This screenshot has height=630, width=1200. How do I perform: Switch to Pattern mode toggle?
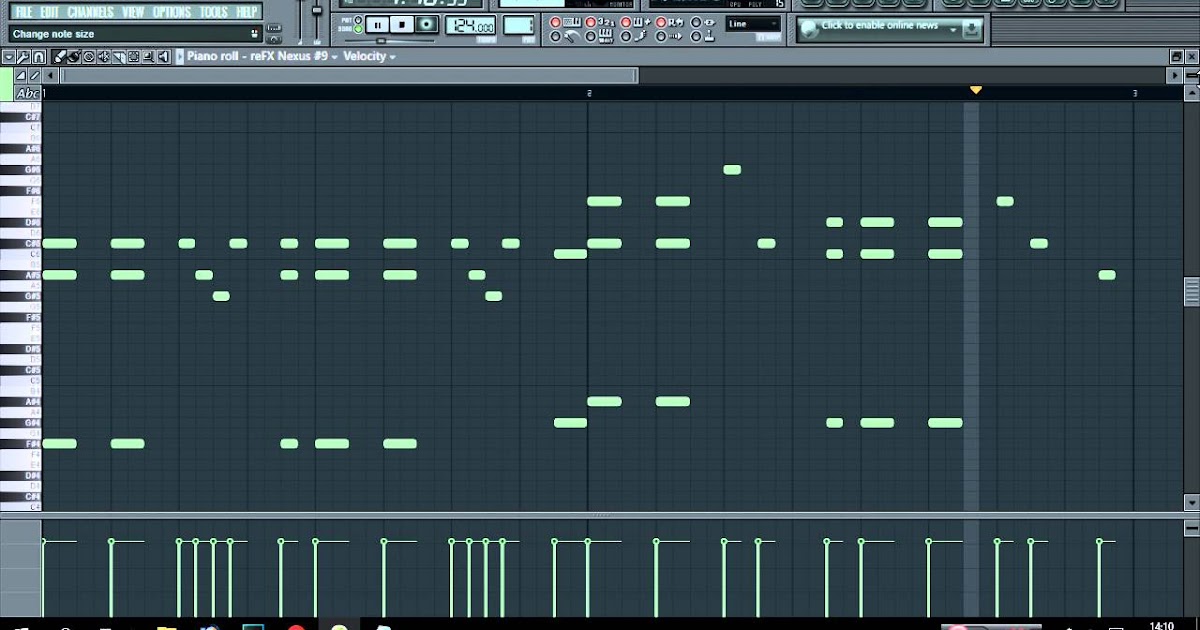(357, 19)
